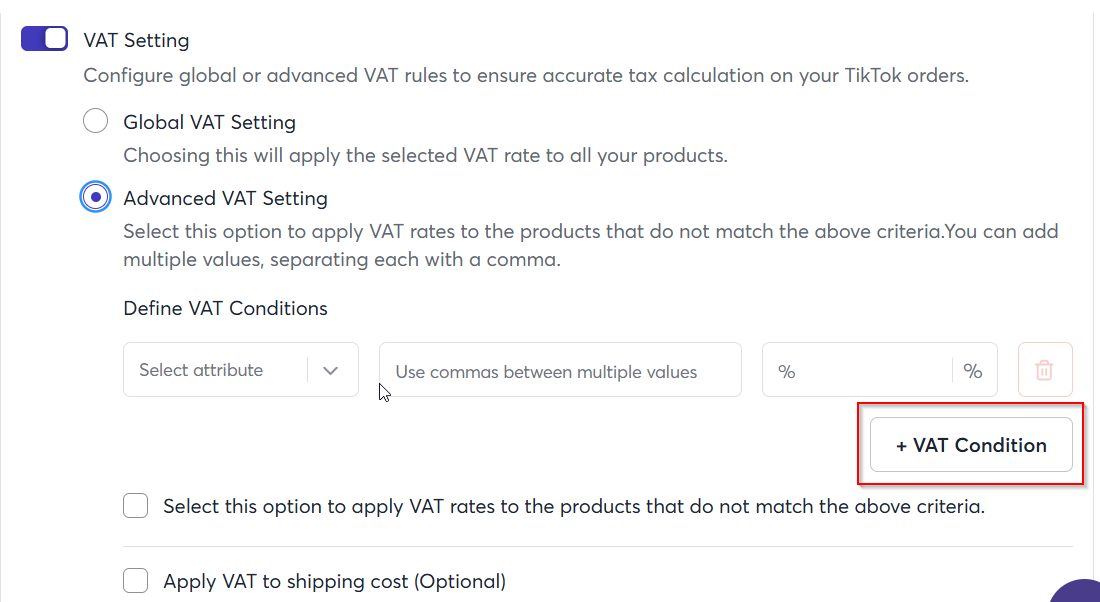Expand attribute list via chevron arrow
Image resolution: width=1100 pixels, height=602 pixels.
pos(330,370)
